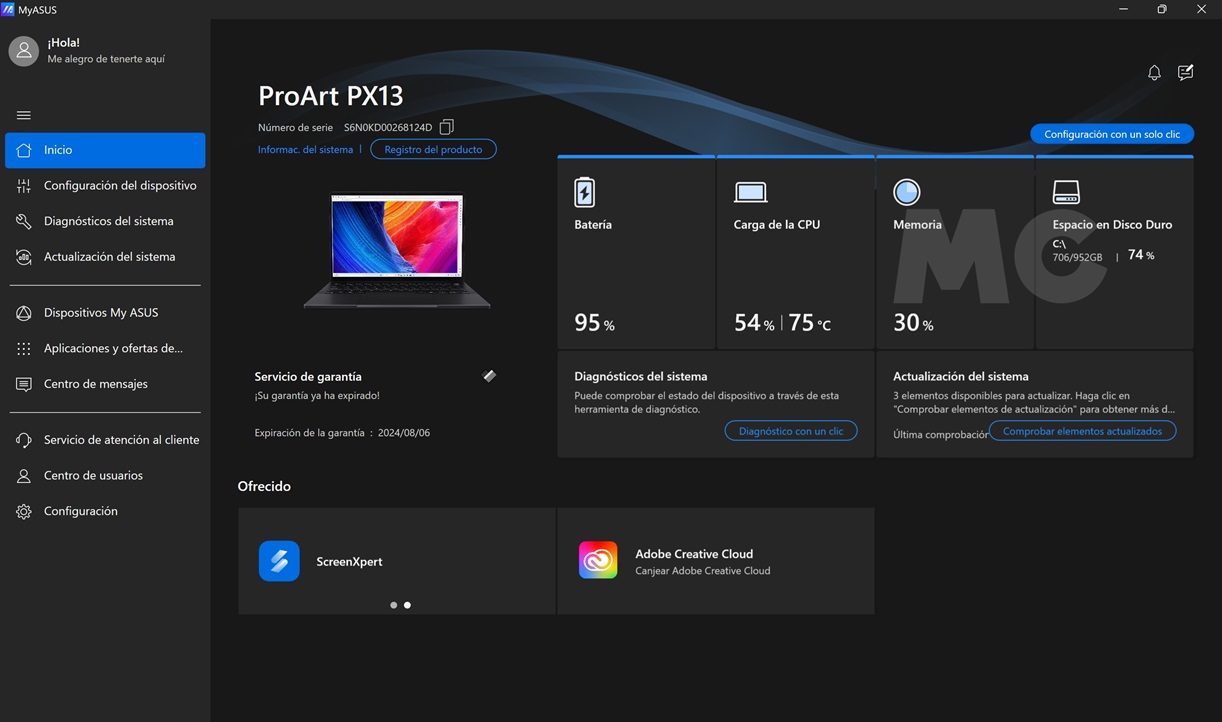Screen dimensions: 1222x722
Task: Open Centro de mensajes
Action: [95, 384]
